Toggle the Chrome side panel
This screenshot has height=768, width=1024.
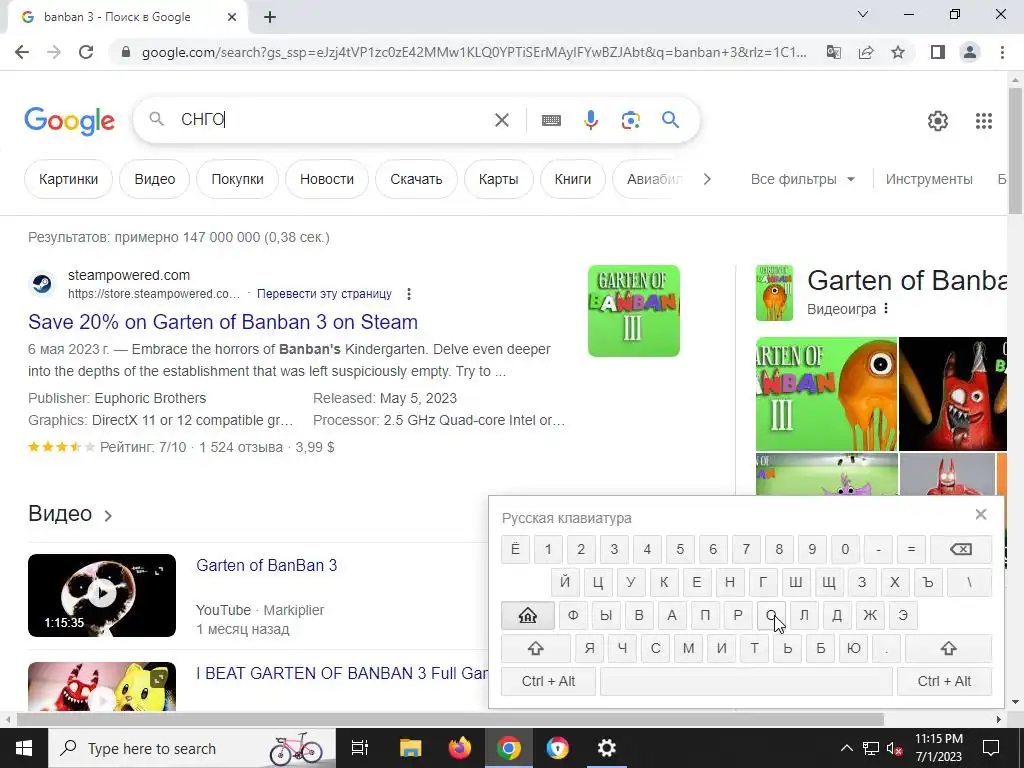(938, 52)
